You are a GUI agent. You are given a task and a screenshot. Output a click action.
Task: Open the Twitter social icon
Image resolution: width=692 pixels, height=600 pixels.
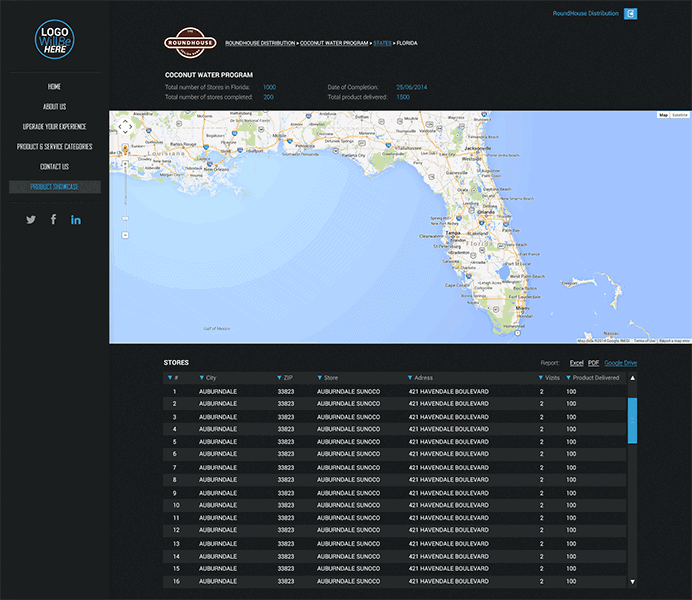click(31, 219)
